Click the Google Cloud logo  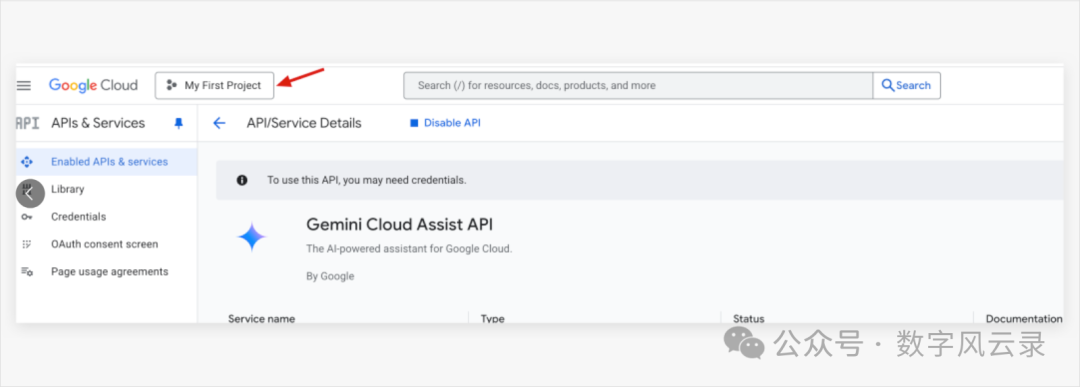point(93,85)
